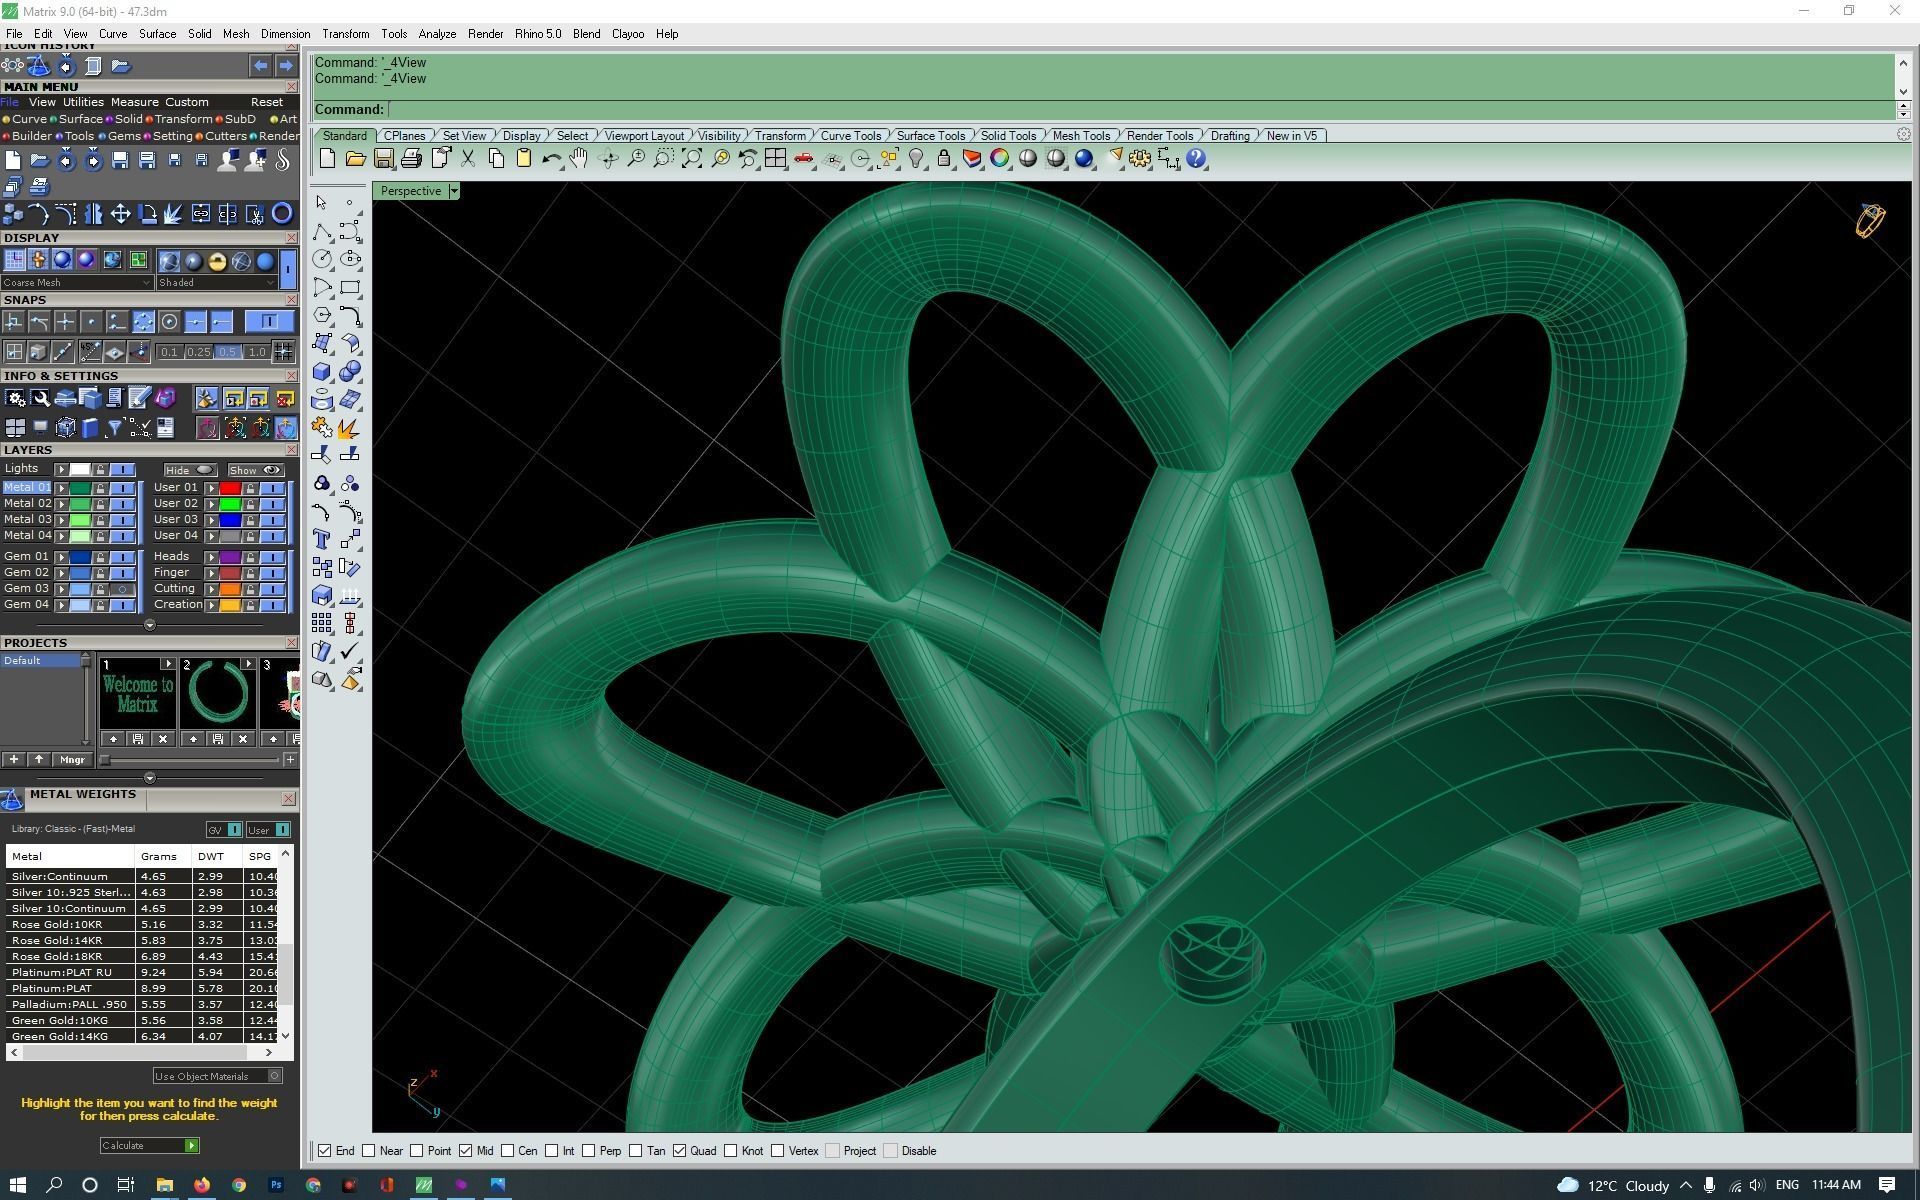Viewport: 1920px width, 1200px height.
Task: Toggle the End osnap checkbox
Action: point(325,1151)
